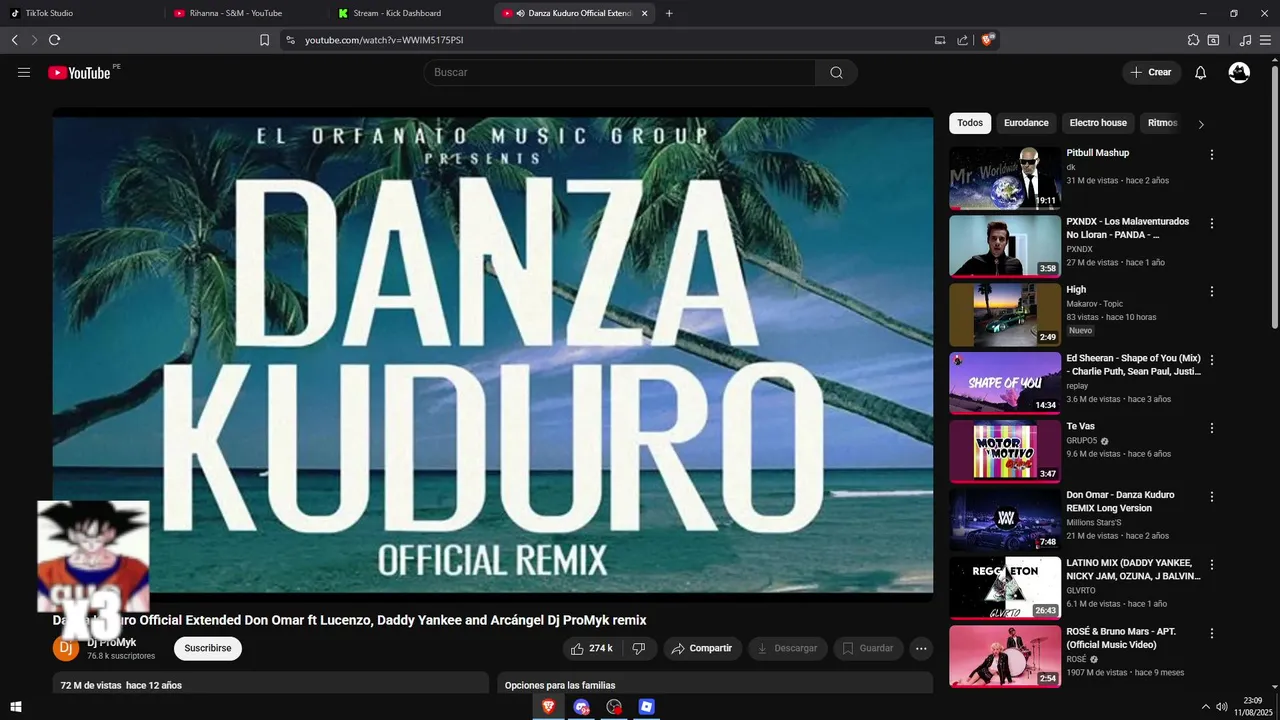Screen dimensions: 1280x720
Task: Click the Descargar button
Action: point(787,648)
